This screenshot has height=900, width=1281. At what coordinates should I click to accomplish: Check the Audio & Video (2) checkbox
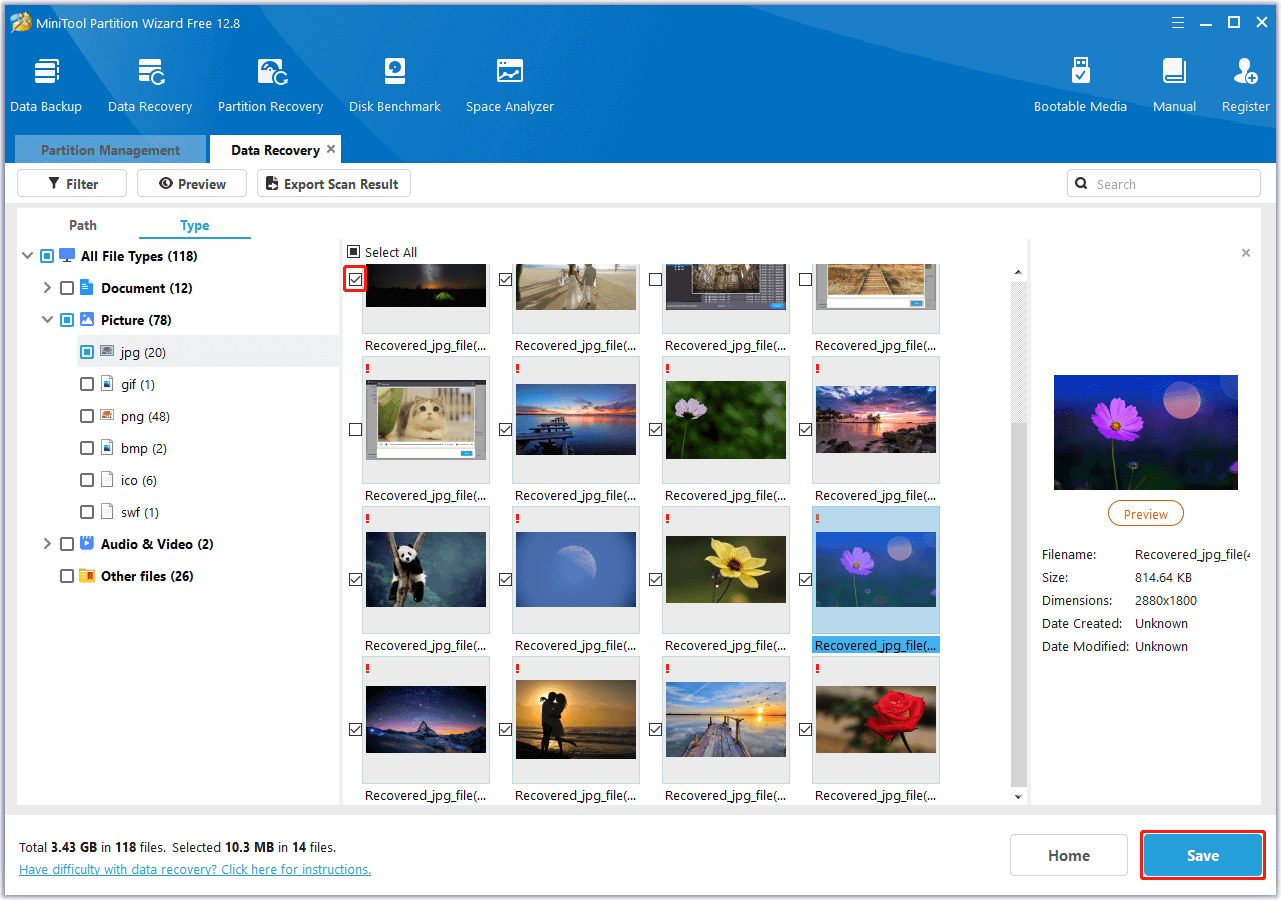[x=67, y=544]
